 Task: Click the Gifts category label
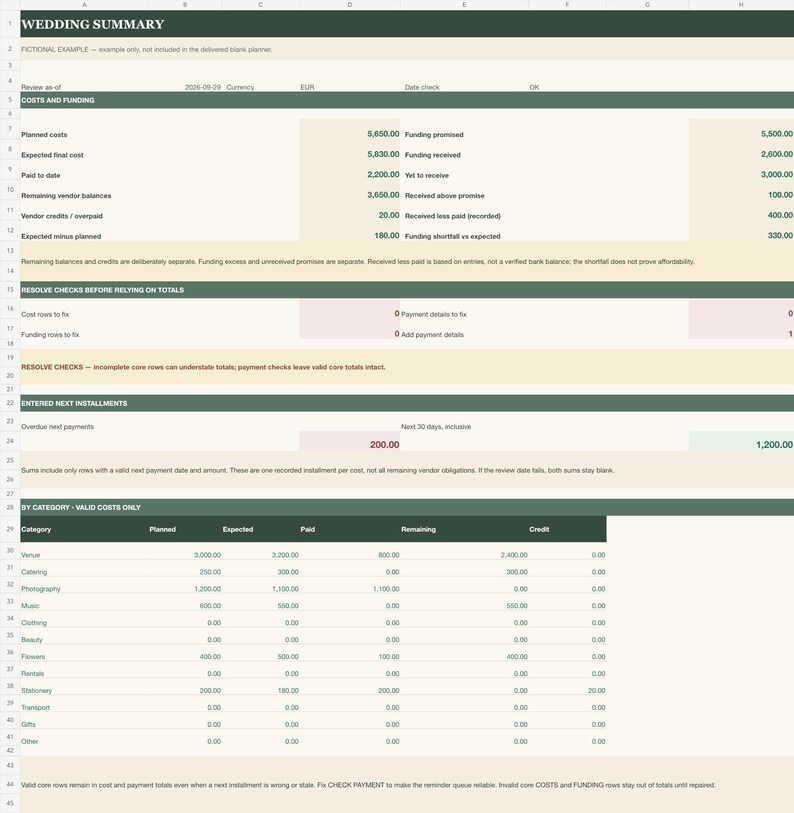coord(28,724)
